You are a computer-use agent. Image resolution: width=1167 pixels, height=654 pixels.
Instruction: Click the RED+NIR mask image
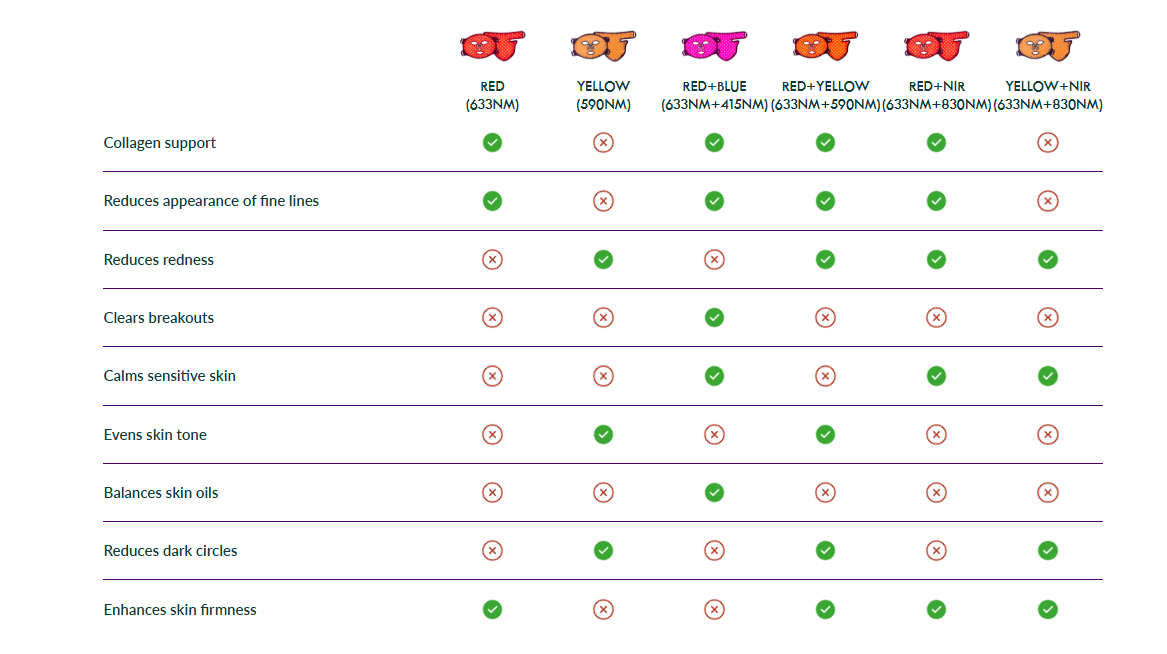point(936,45)
